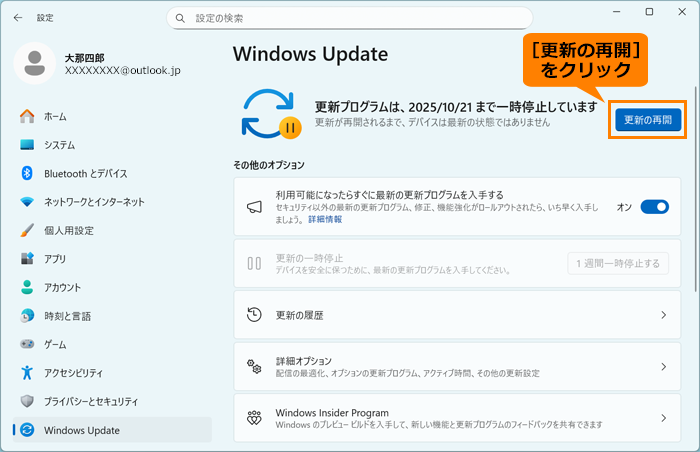700x452 pixels.
Task: Click the Bluetooth icon in sidebar
Action: click(27, 173)
